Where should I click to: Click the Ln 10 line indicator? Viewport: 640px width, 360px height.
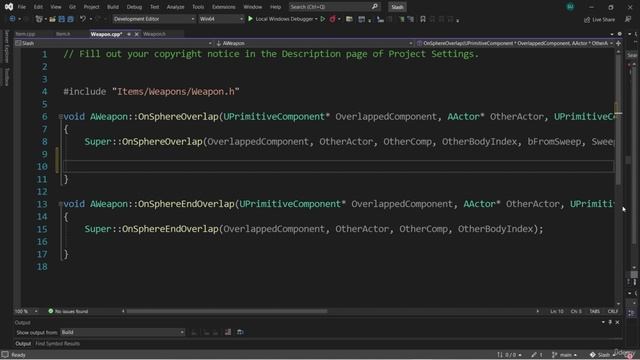(x=557, y=311)
